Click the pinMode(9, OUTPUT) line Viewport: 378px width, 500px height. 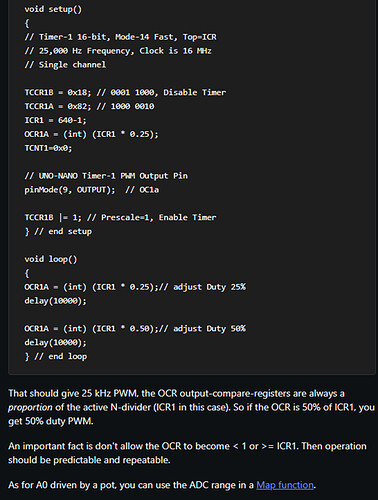point(92,190)
